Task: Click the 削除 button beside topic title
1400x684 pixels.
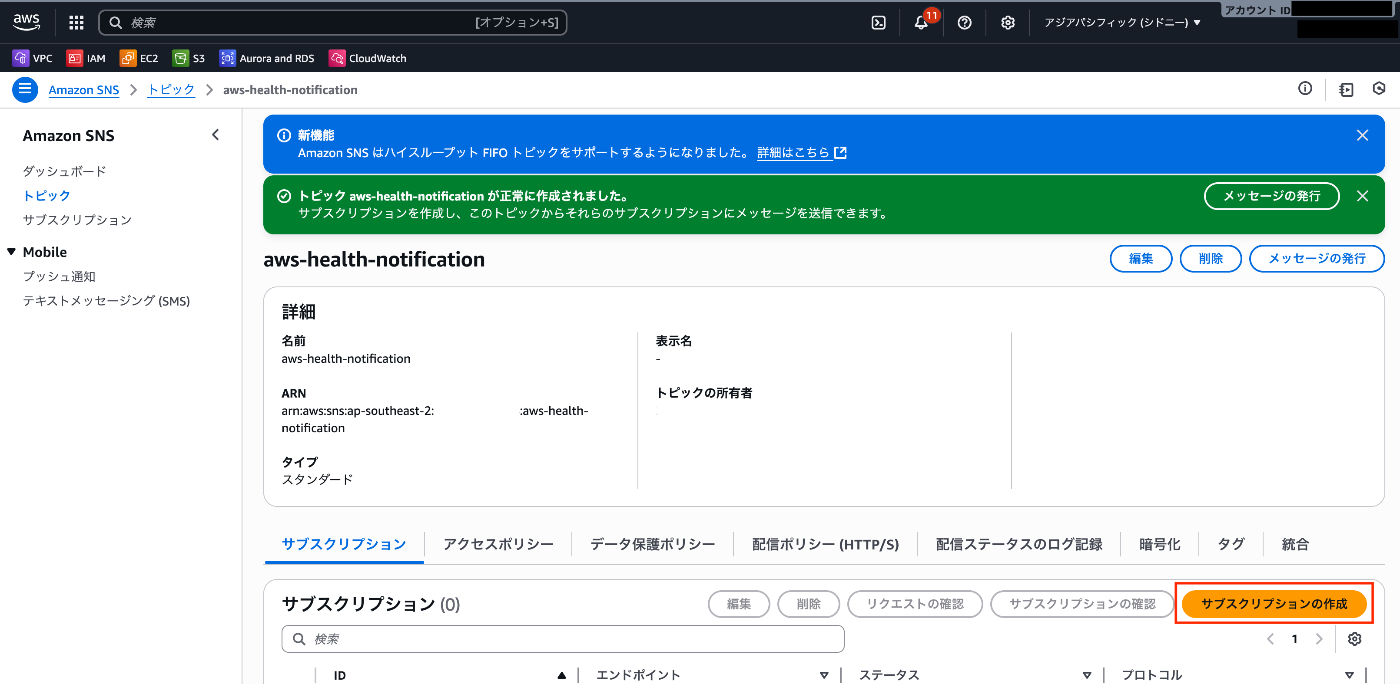Action: [1210, 258]
